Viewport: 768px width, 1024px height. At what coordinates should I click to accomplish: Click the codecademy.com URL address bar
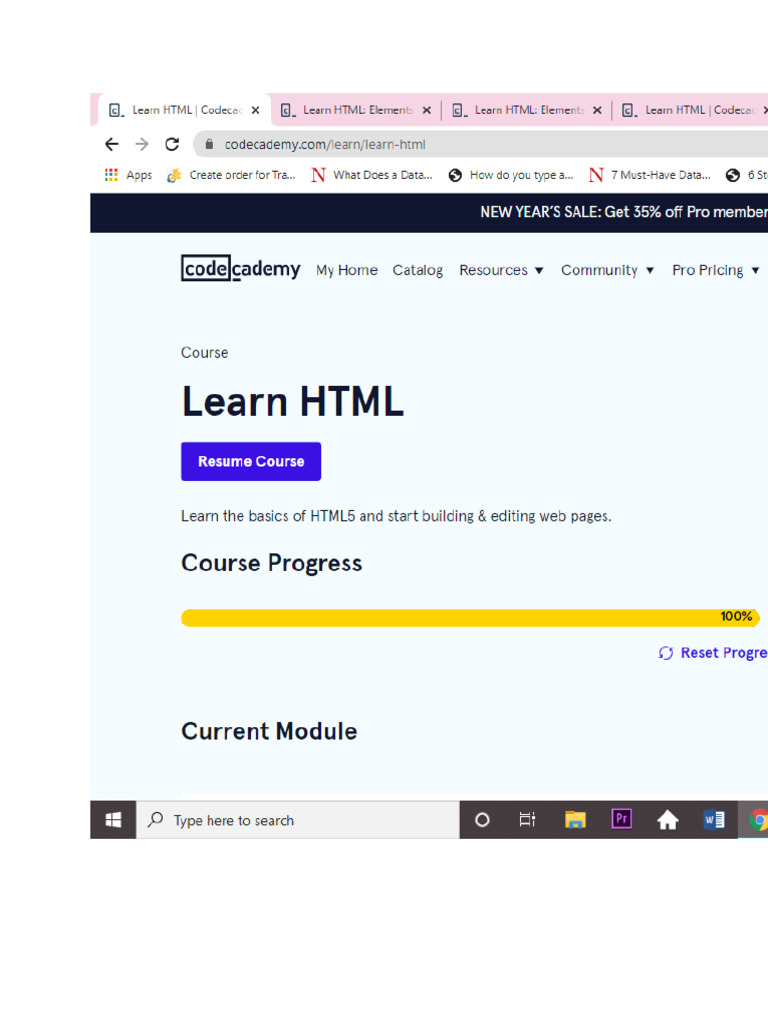click(x=483, y=144)
